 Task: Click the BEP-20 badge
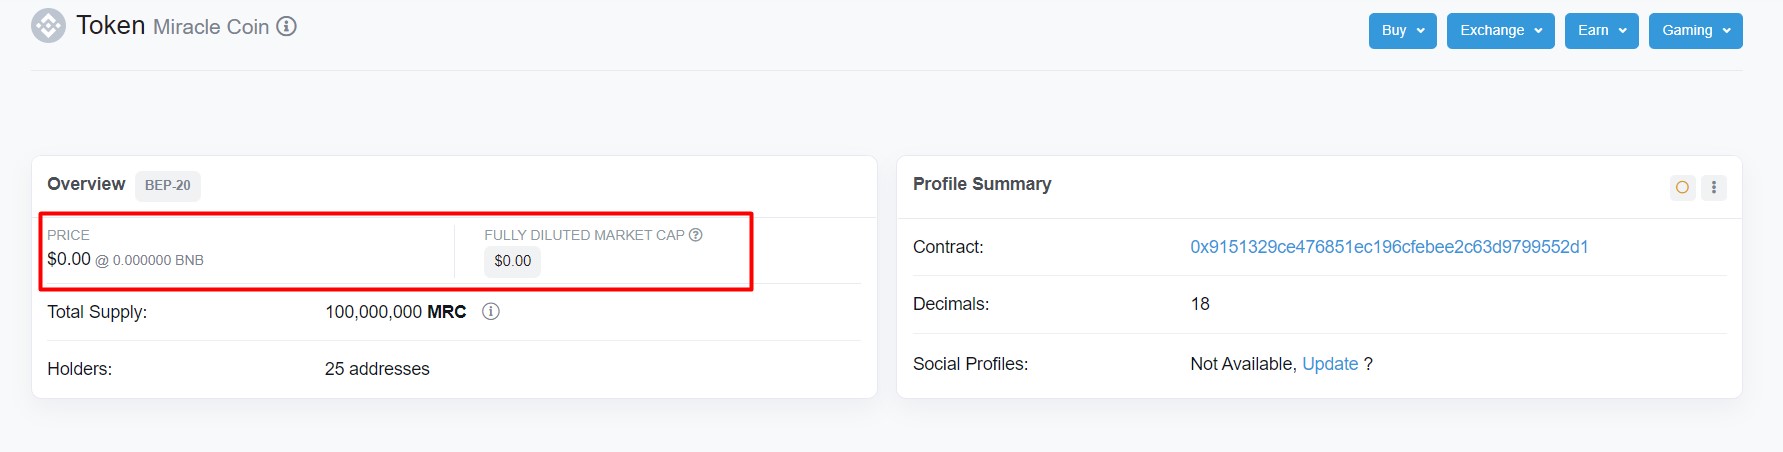(x=168, y=186)
